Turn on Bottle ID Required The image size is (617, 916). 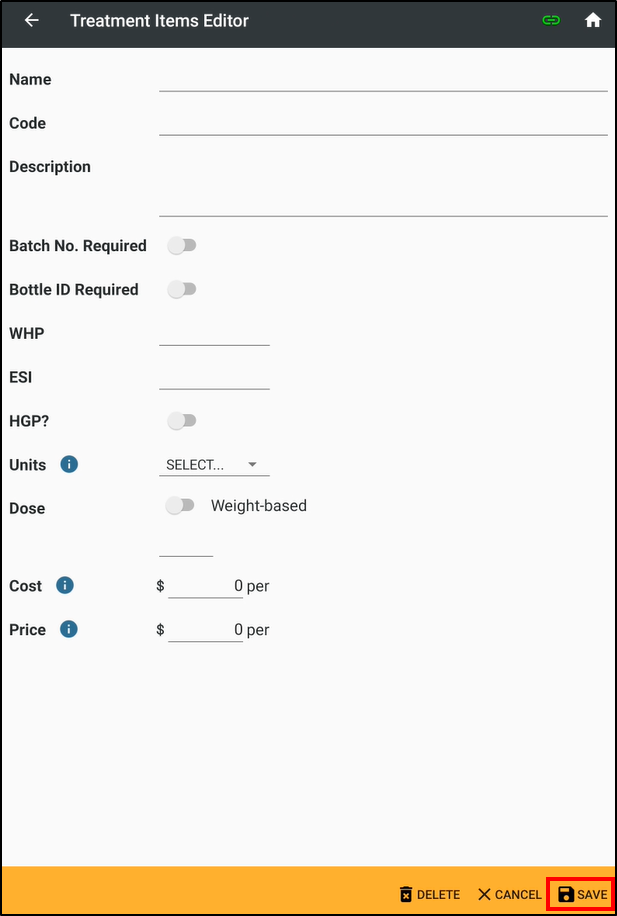[x=182, y=289]
